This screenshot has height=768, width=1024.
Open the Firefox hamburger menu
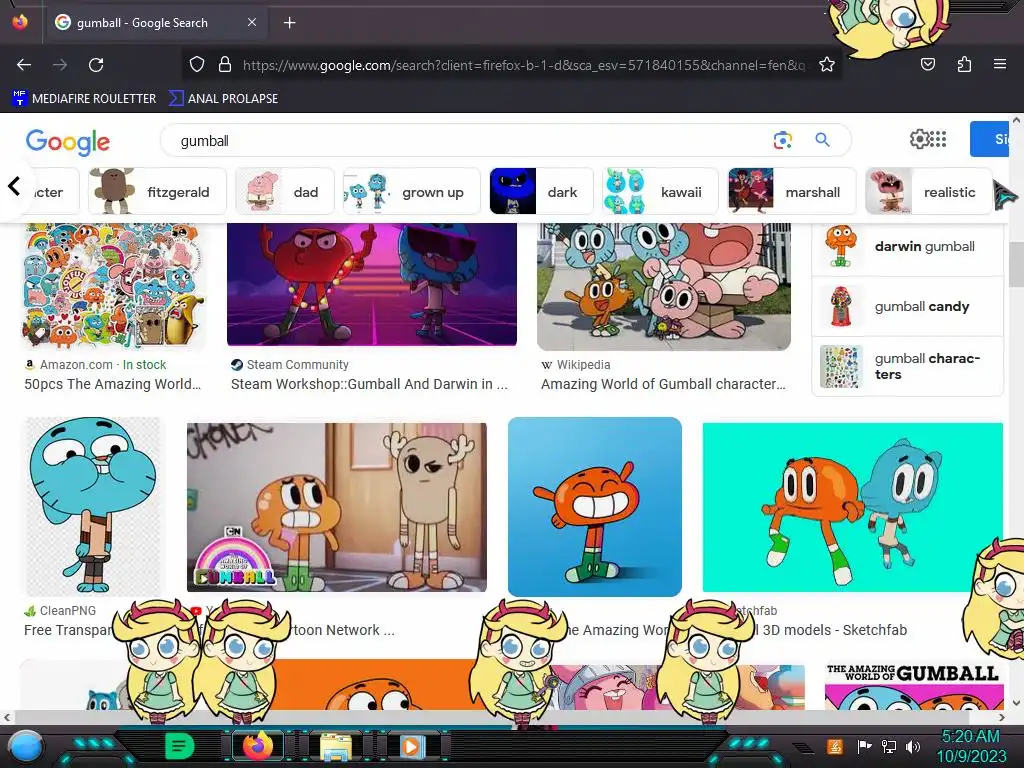[x=1000, y=65]
